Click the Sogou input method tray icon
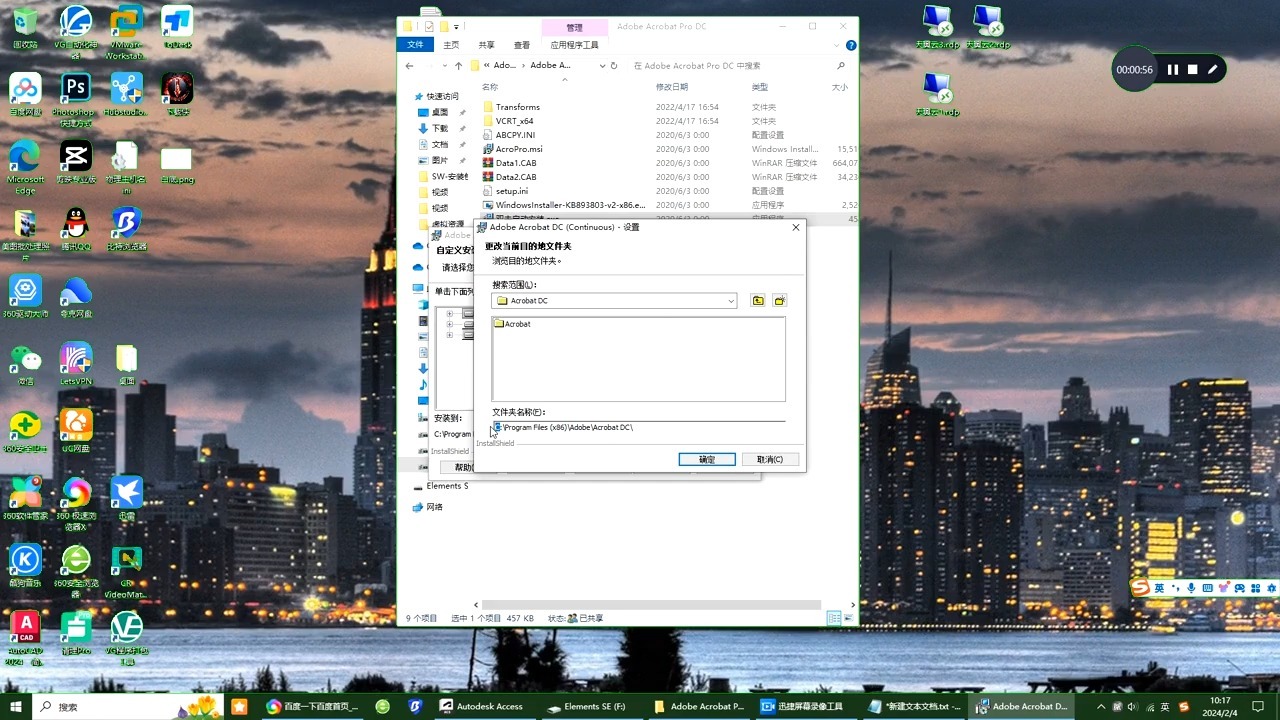This screenshot has width=1280, height=720. (1184, 706)
